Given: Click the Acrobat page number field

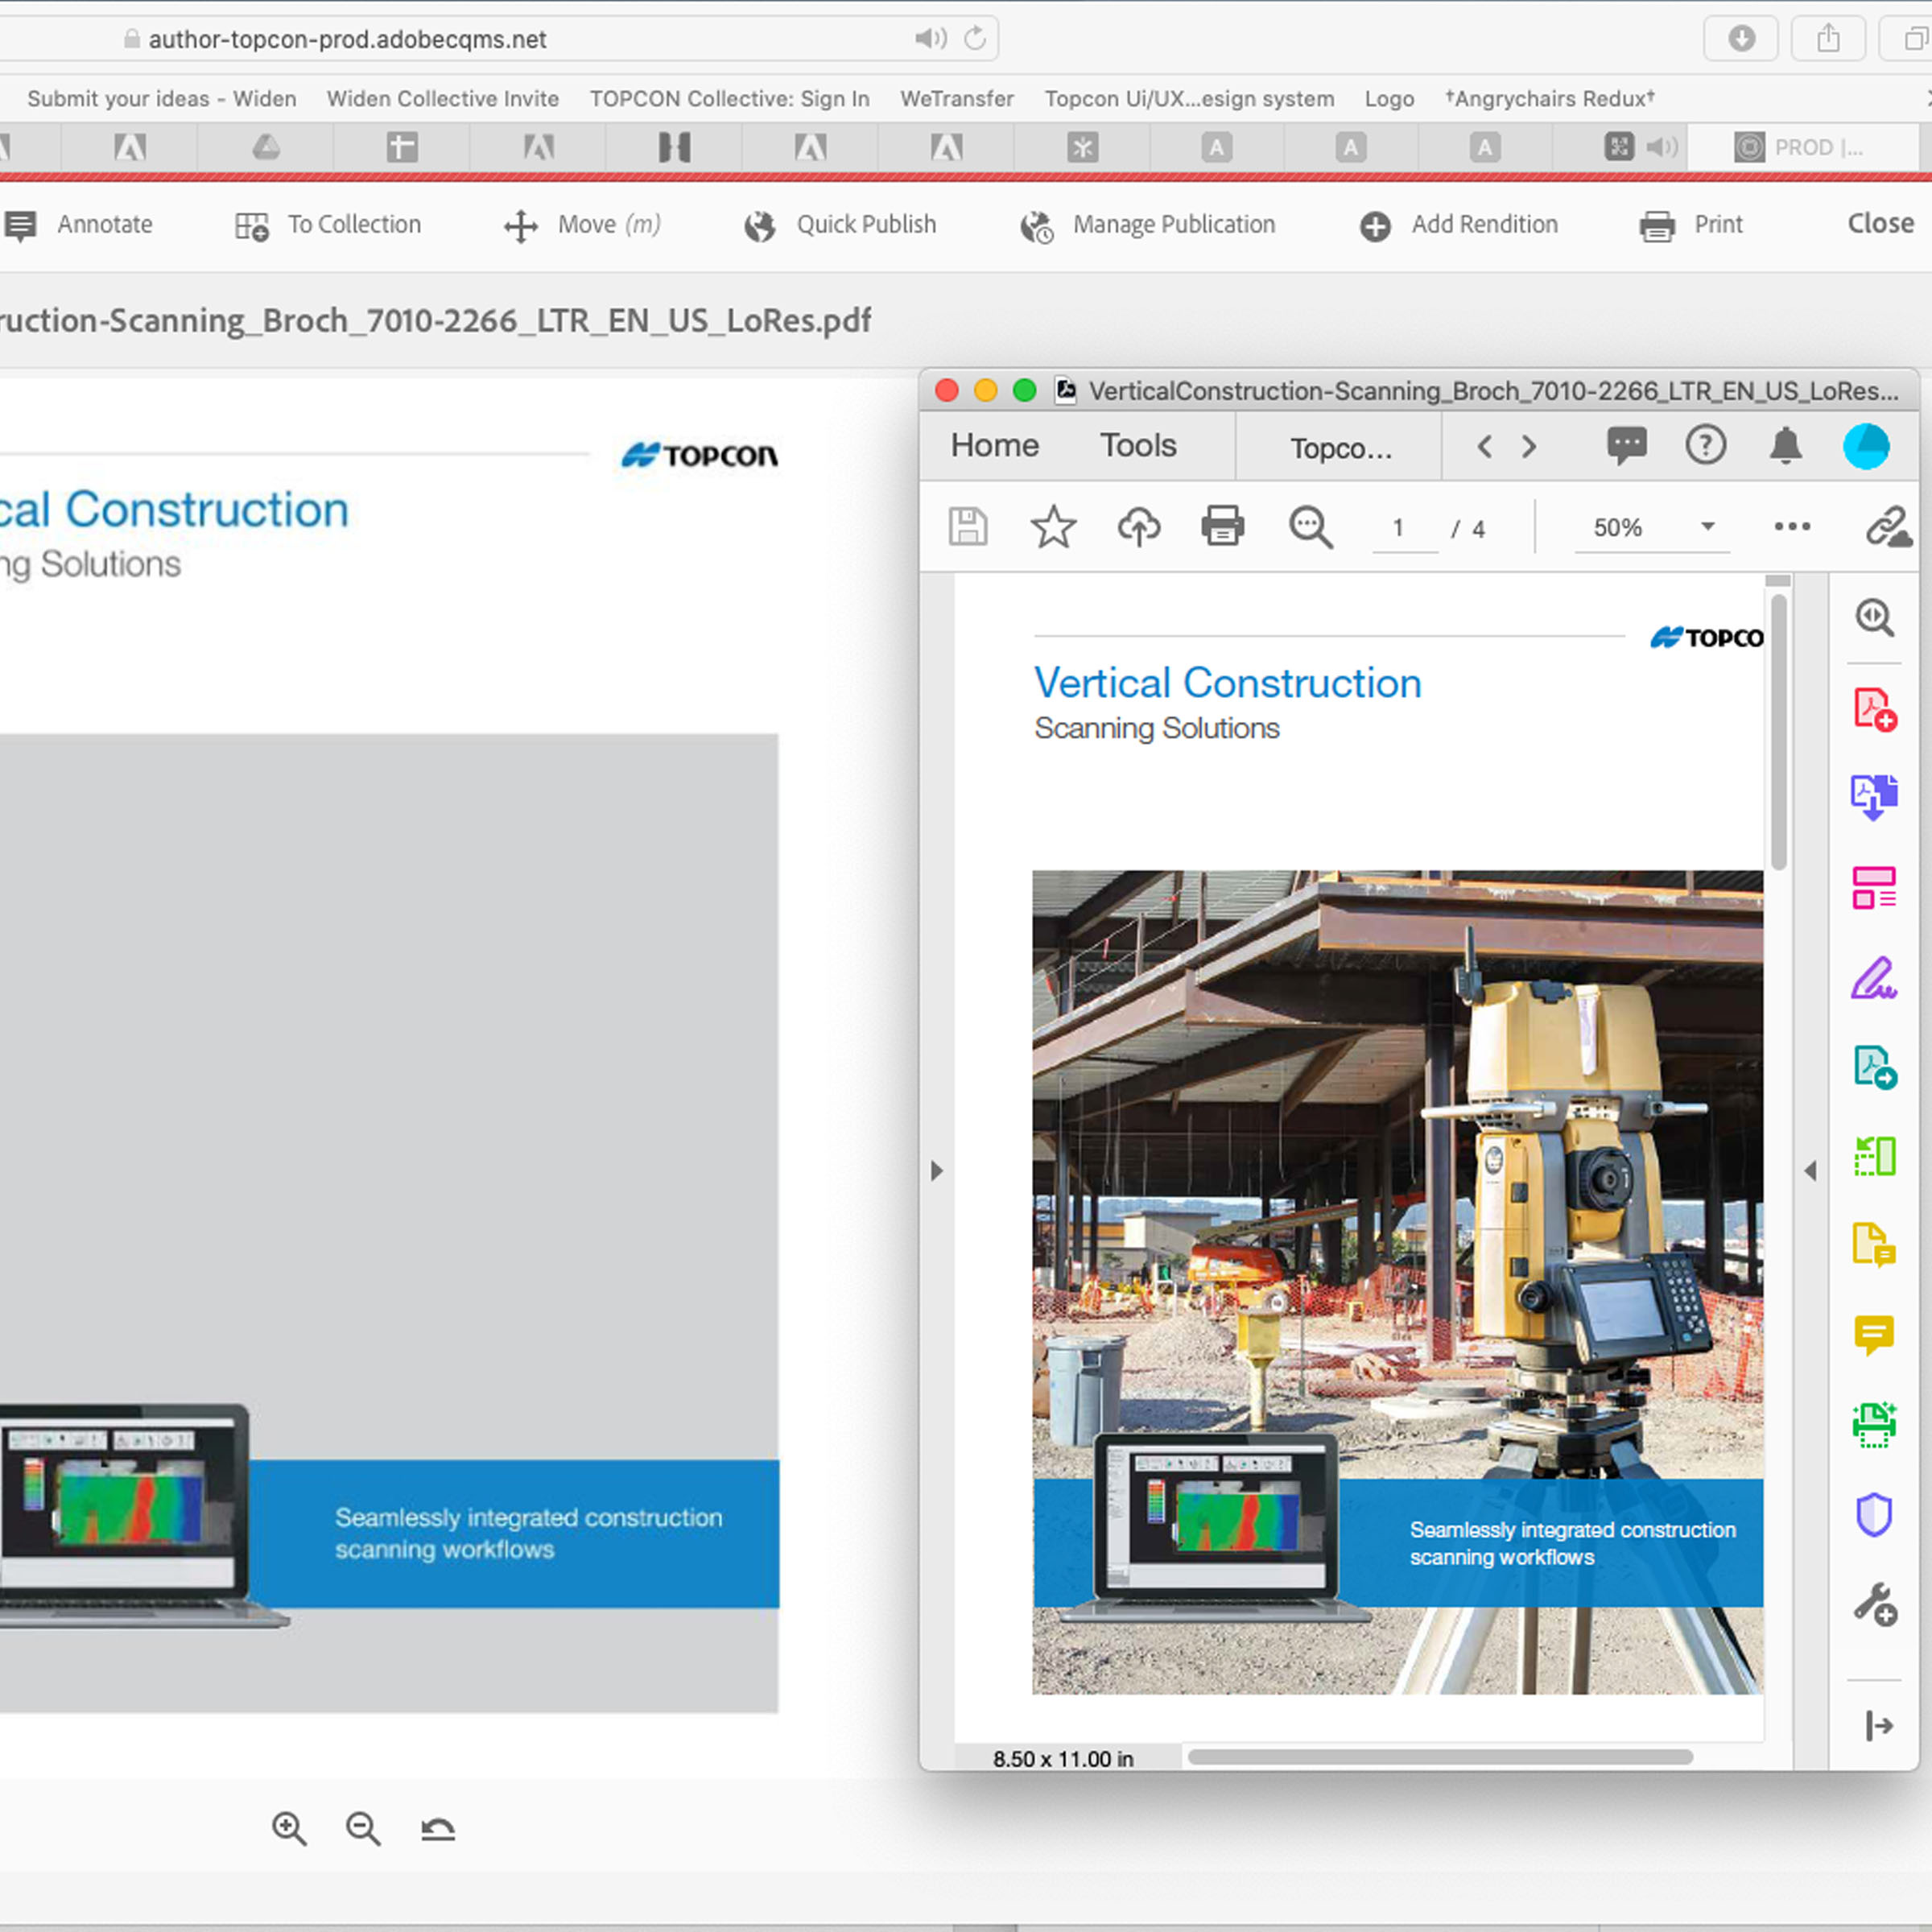Looking at the screenshot, I should (1404, 528).
